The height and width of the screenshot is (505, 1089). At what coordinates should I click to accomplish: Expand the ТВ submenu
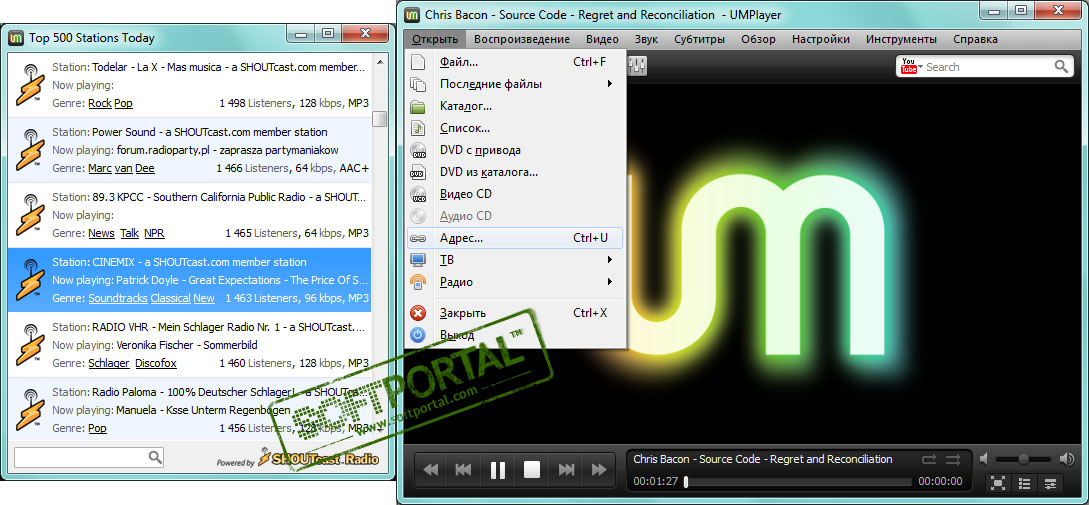(515, 260)
